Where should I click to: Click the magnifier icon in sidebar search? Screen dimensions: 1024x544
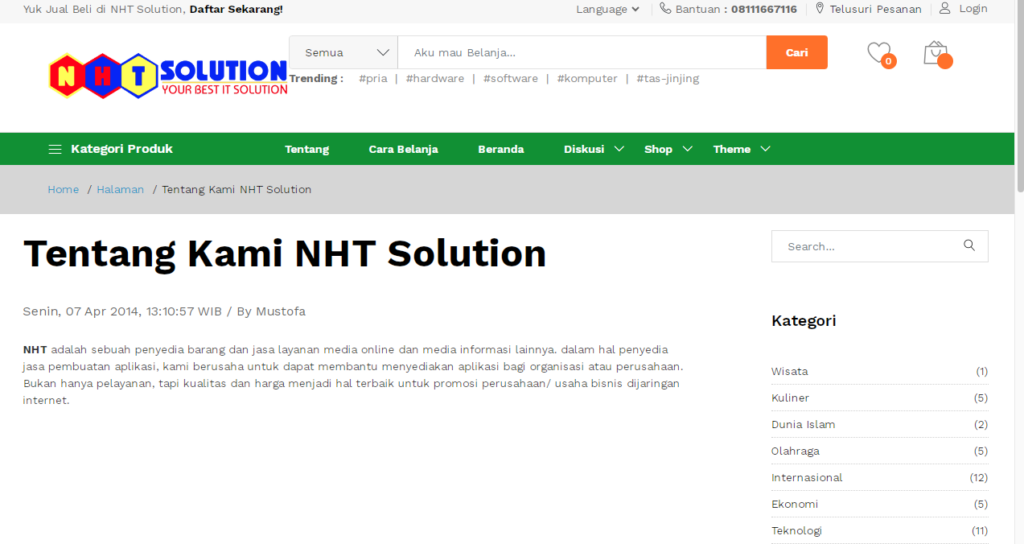[968, 246]
